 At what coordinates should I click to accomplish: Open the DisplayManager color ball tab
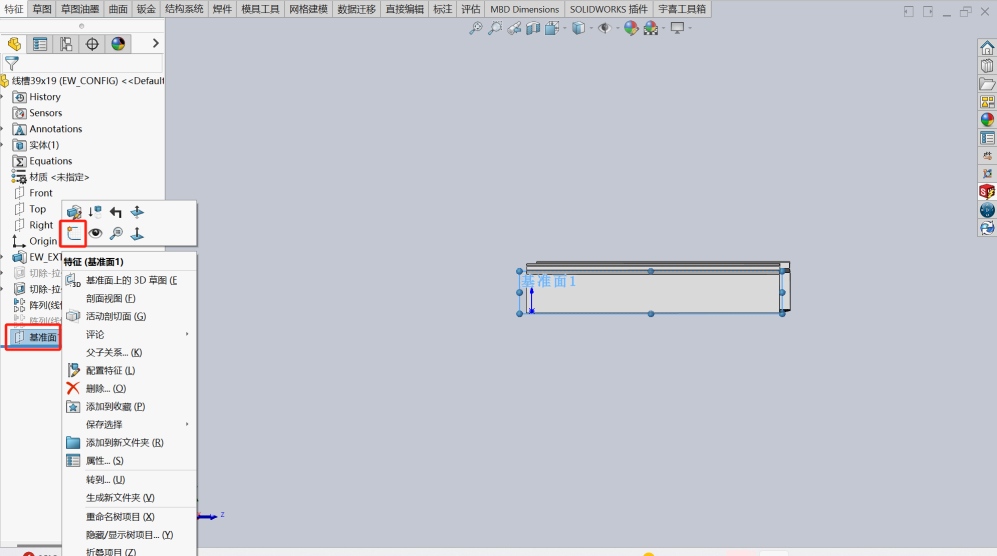click(x=118, y=44)
